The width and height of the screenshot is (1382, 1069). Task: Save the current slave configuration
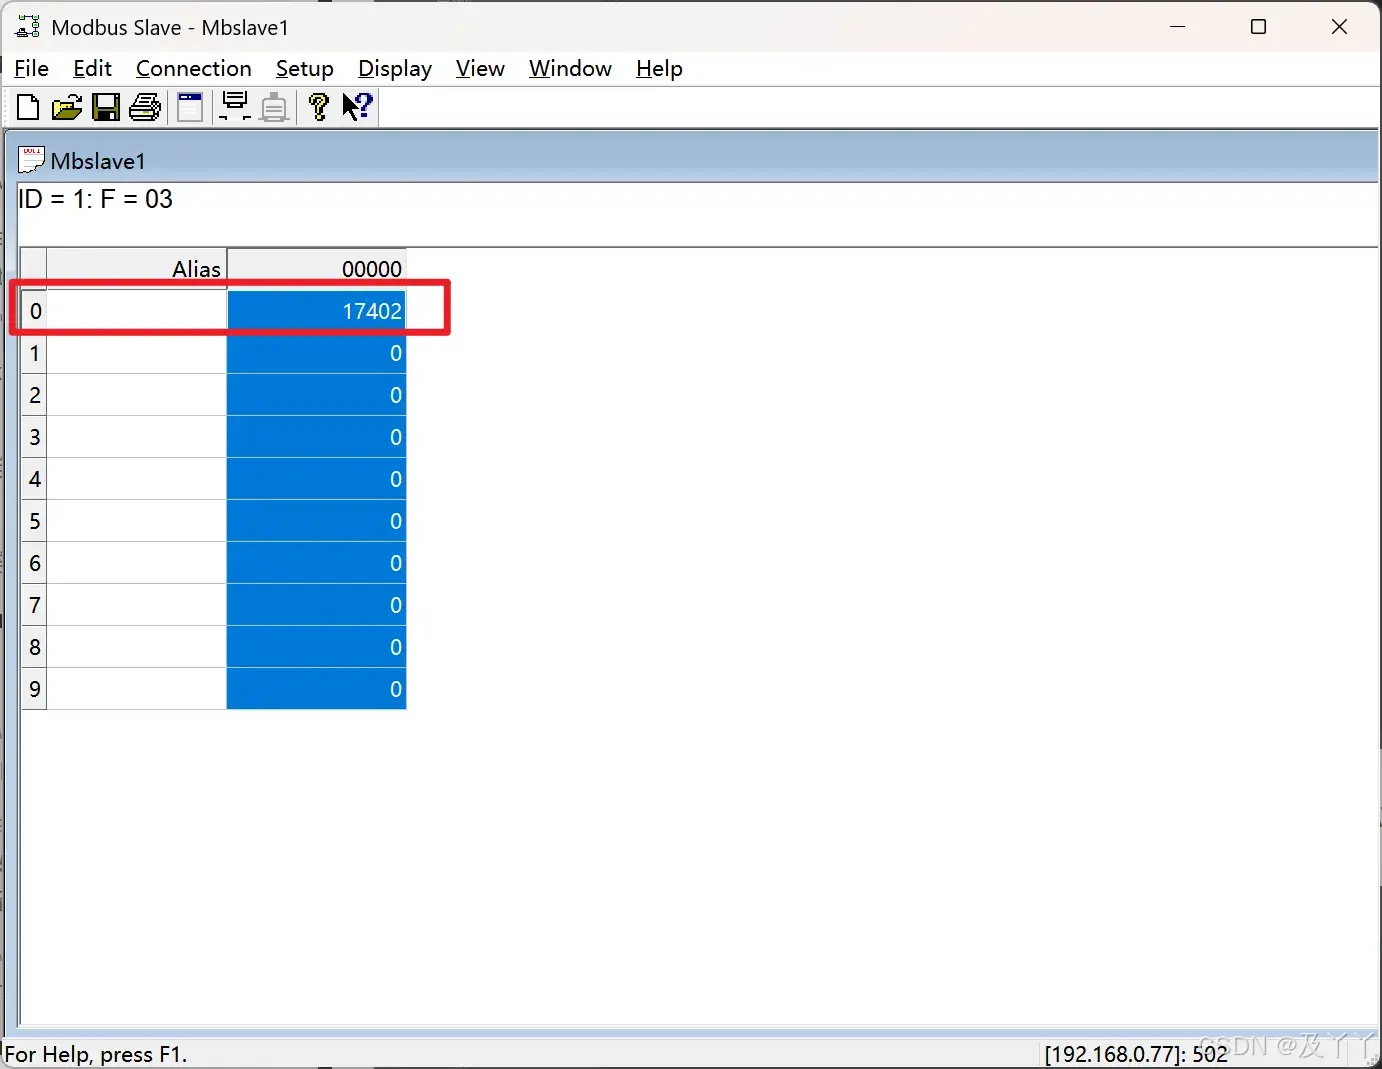pos(105,107)
